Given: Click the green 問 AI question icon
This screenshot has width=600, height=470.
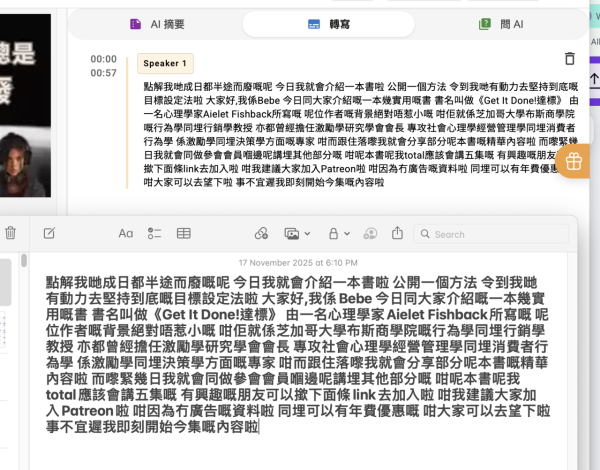Looking at the screenshot, I should pos(485,24).
